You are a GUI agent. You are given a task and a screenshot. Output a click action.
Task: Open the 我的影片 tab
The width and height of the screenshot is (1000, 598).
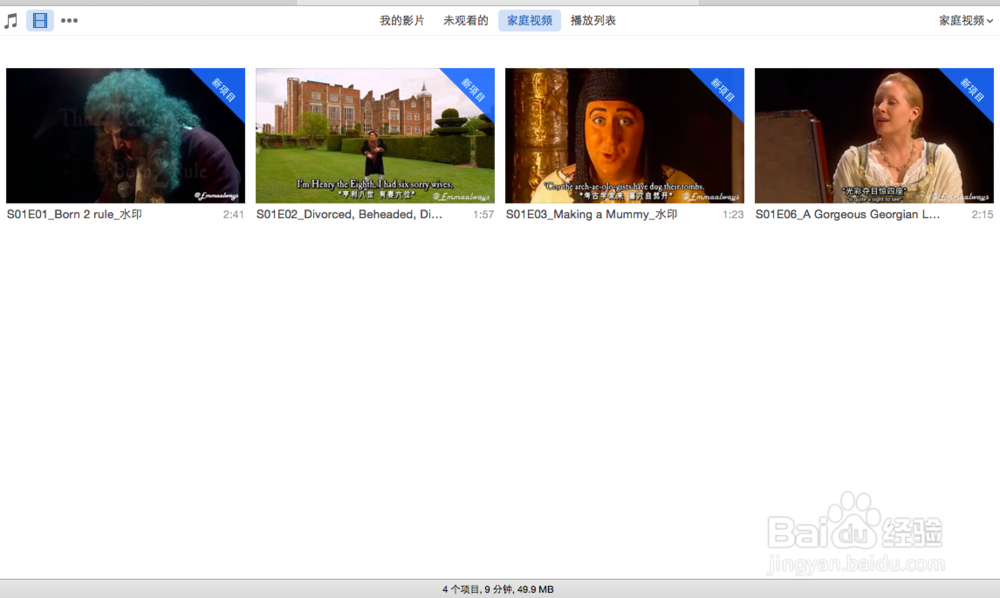tap(402, 20)
